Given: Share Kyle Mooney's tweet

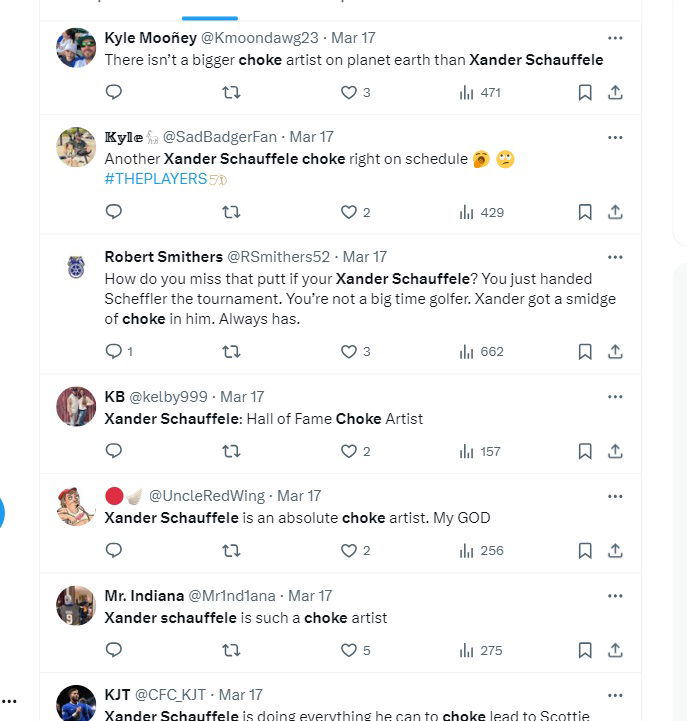Looking at the screenshot, I should click(615, 92).
